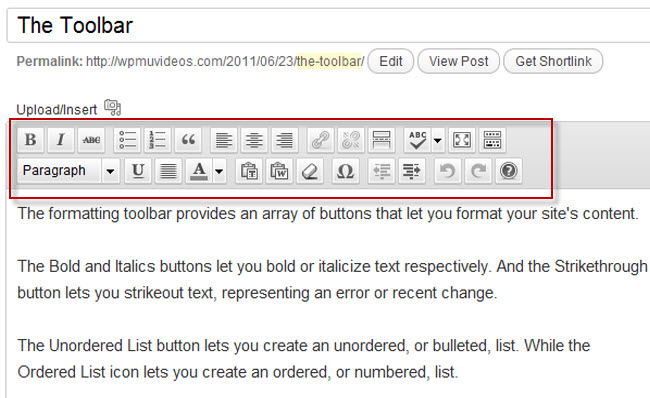Toggle Bold formatting button
This screenshot has width=650, height=398.
pyautogui.click(x=30, y=140)
